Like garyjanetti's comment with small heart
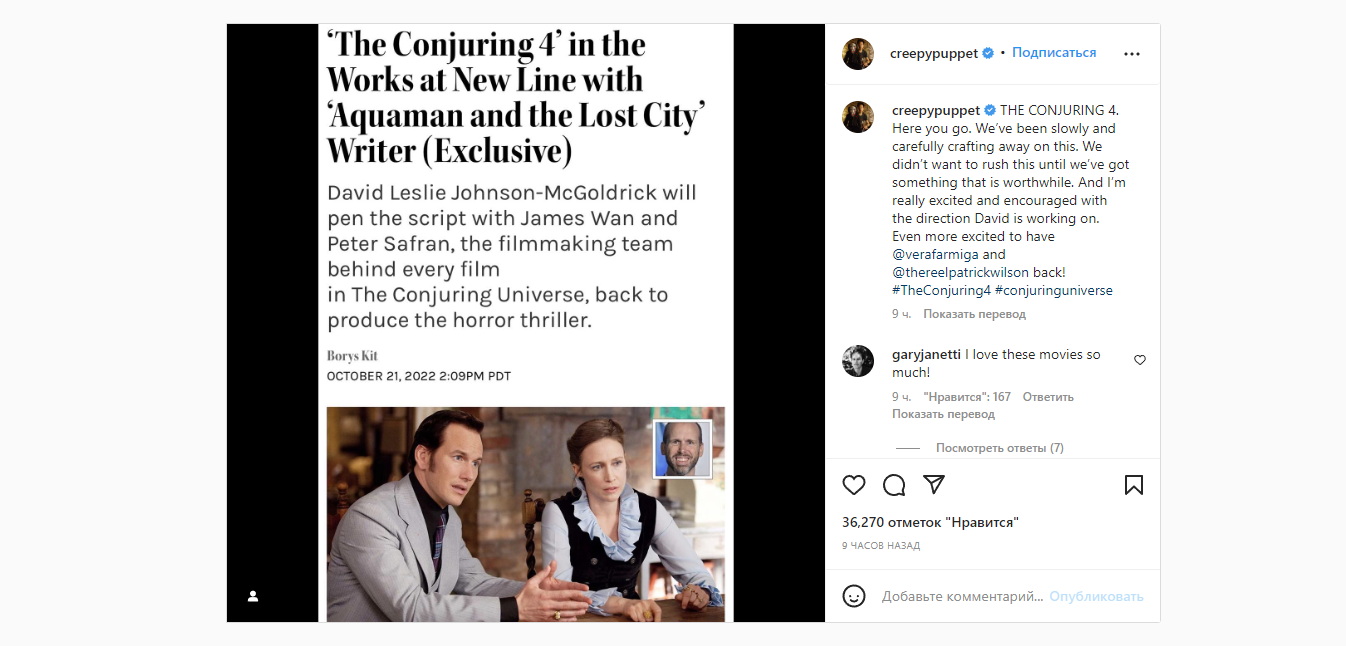 [x=1139, y=360]
